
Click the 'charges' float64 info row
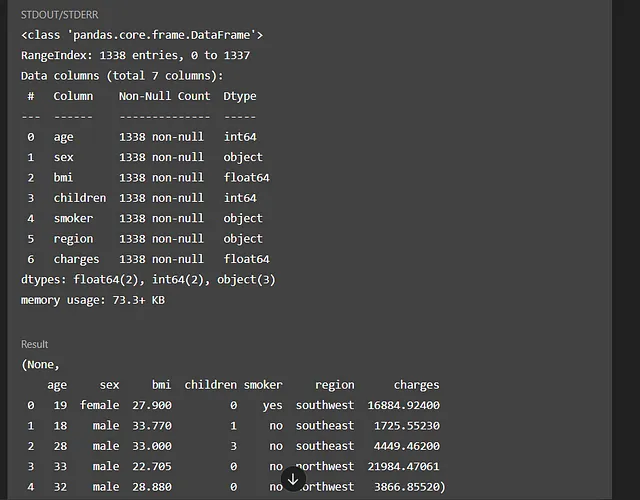[148, 260]
